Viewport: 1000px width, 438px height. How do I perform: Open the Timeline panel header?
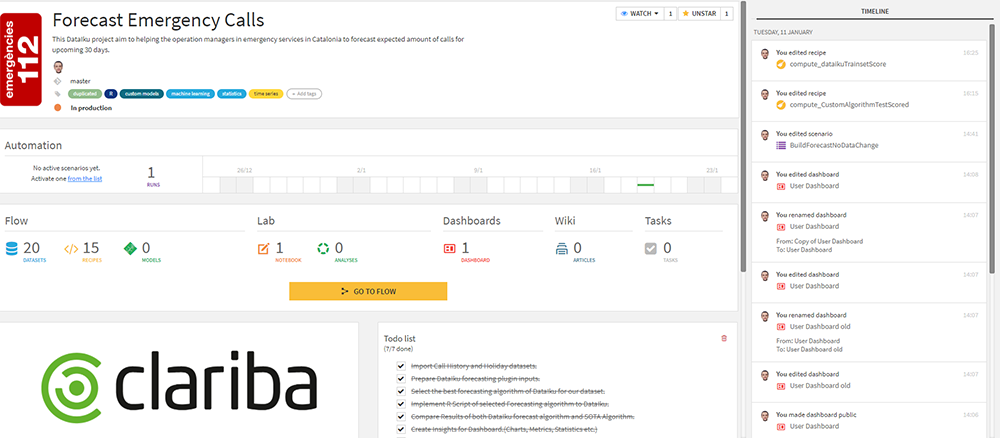pos(874,11)
